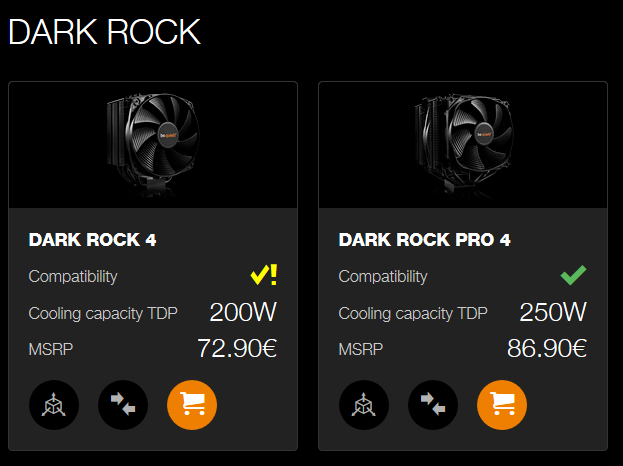The image size is (623, 466).
Task: Select the DARK ROCK PRO 4 product title
Action: 424,240
